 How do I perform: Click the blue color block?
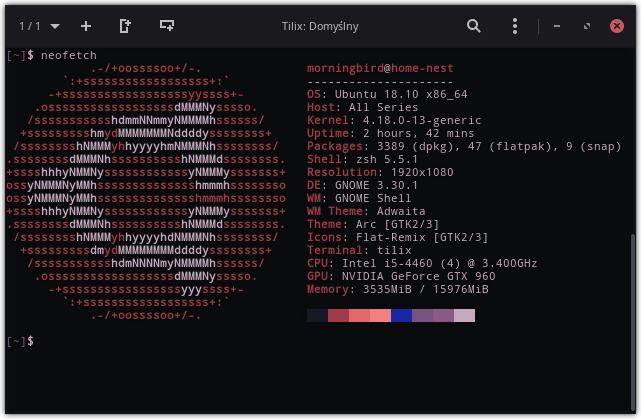coord(401,316)
